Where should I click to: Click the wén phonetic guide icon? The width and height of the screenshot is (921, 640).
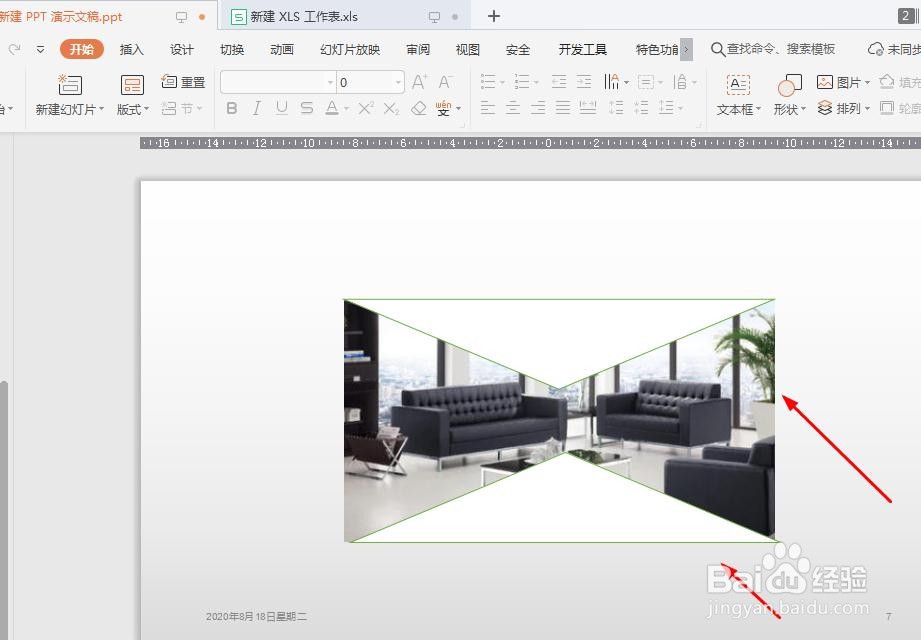click(x=443, y=109)
